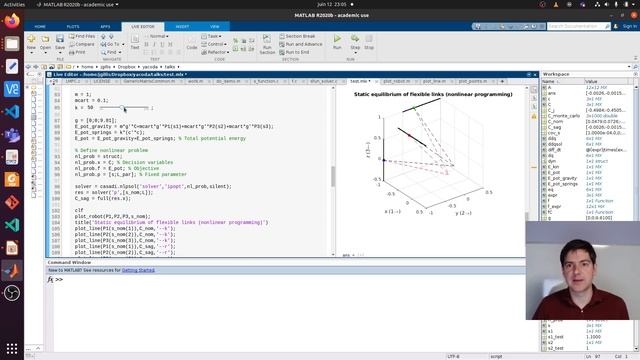Switch to output inline view
The height and width of the screenshot is (360, 640).
click(x=534, y=98)
